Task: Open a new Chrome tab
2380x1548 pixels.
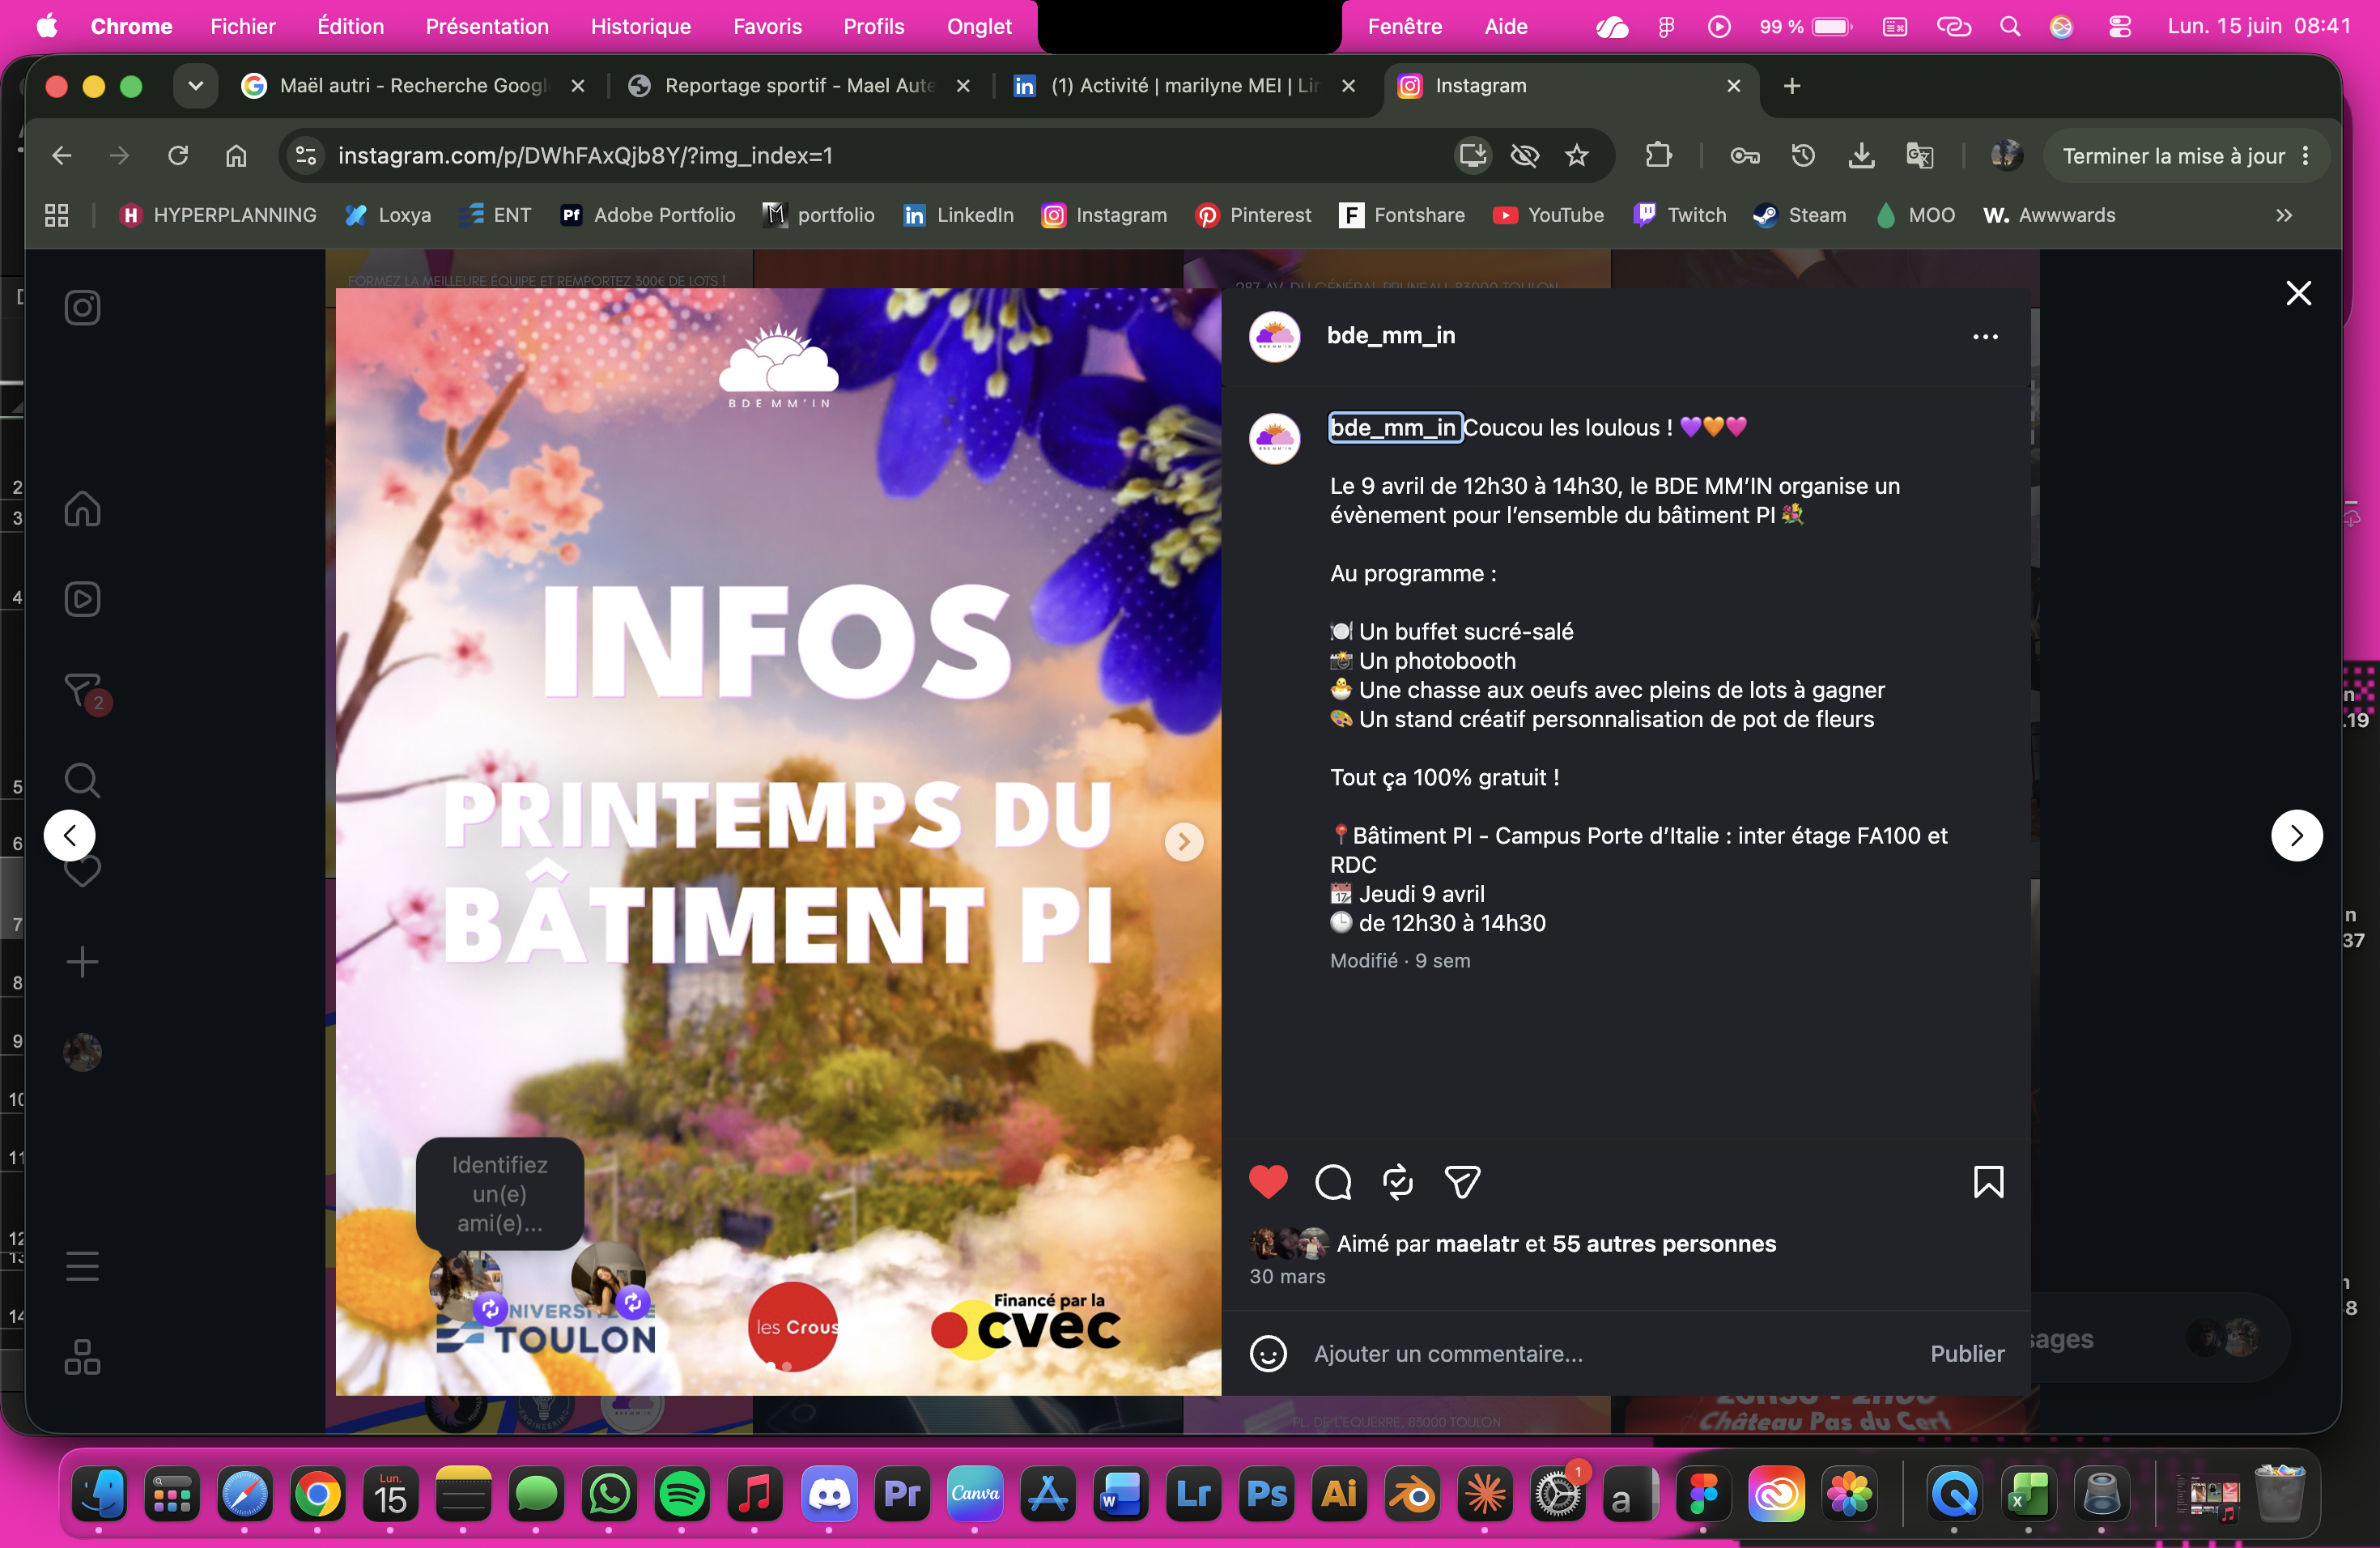Action: tap(1791, 86)
